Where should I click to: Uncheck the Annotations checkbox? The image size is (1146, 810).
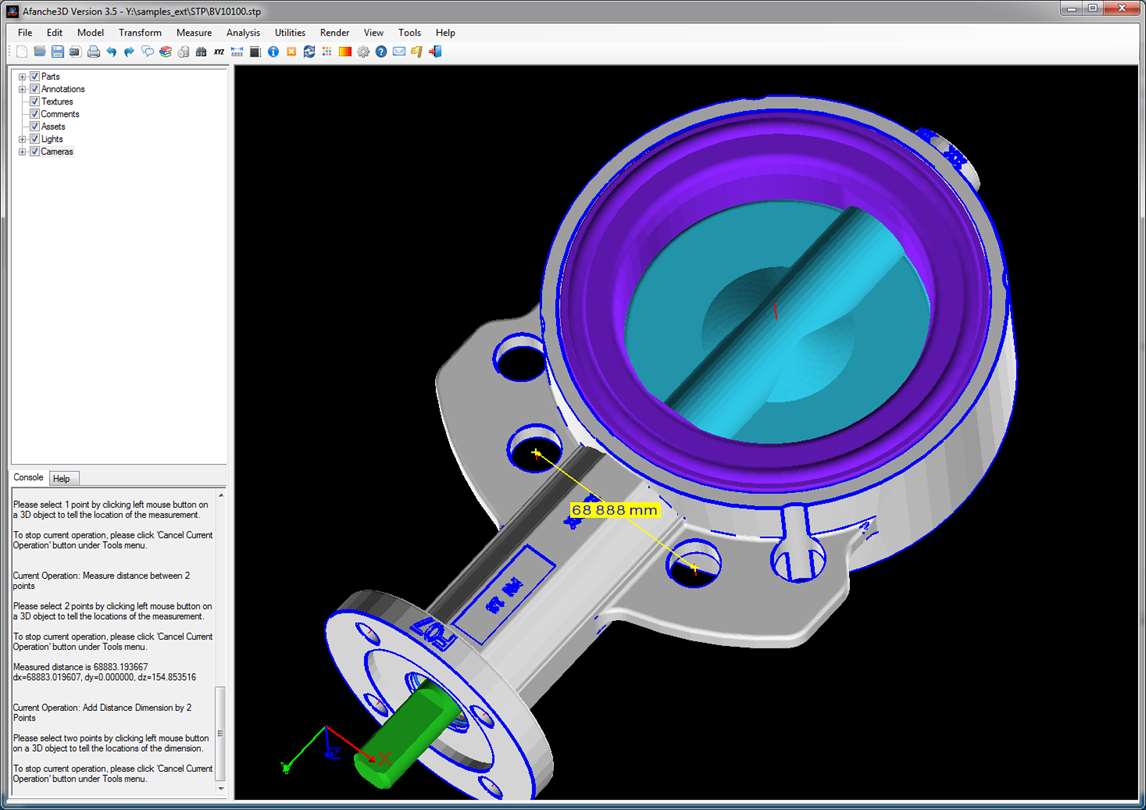pos(34,88)
